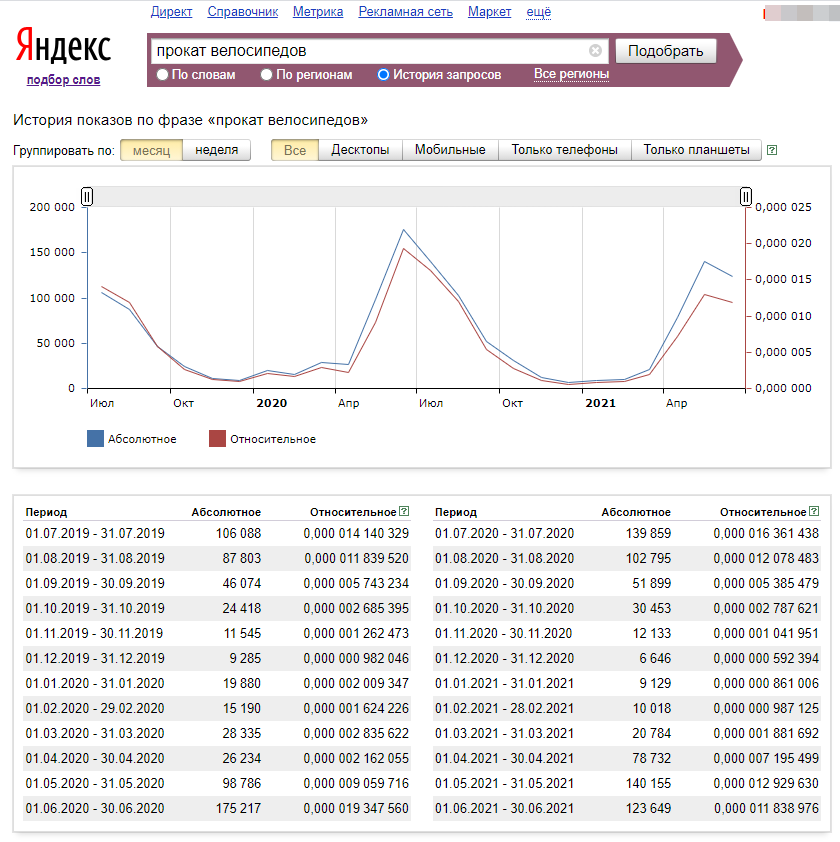Viewport: 840px width, 842px height.
Task: Open the Метрика link
Action: (x=318, y=12)
